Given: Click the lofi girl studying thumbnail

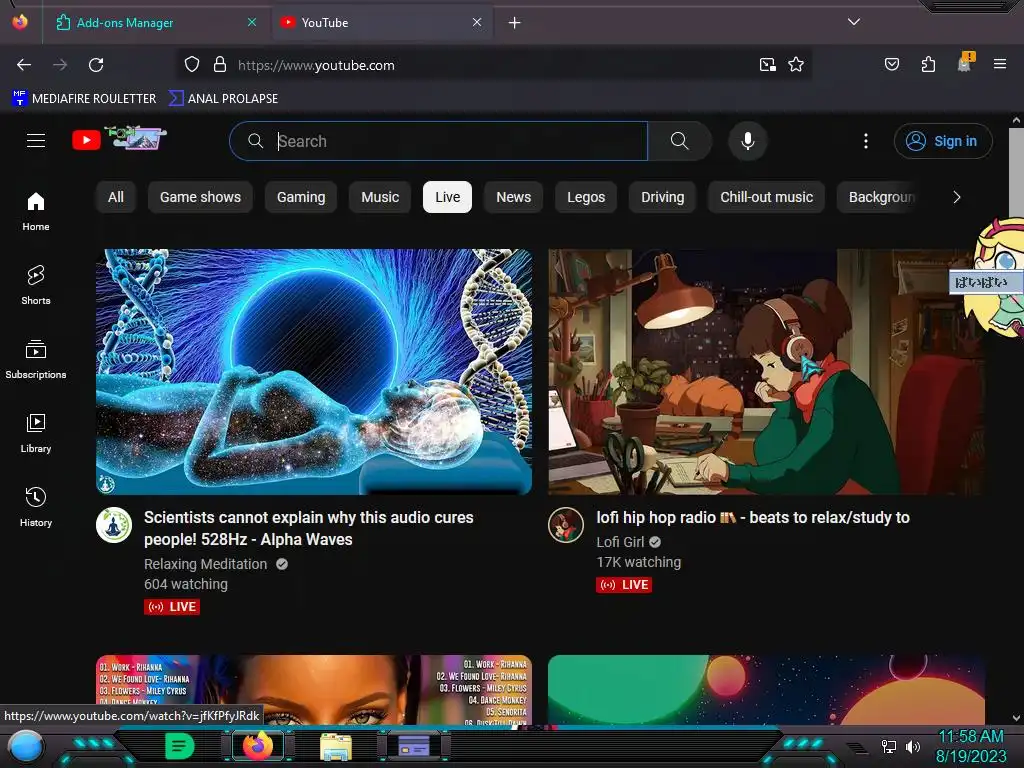Looking at the screenshot, I should point(766,372).
